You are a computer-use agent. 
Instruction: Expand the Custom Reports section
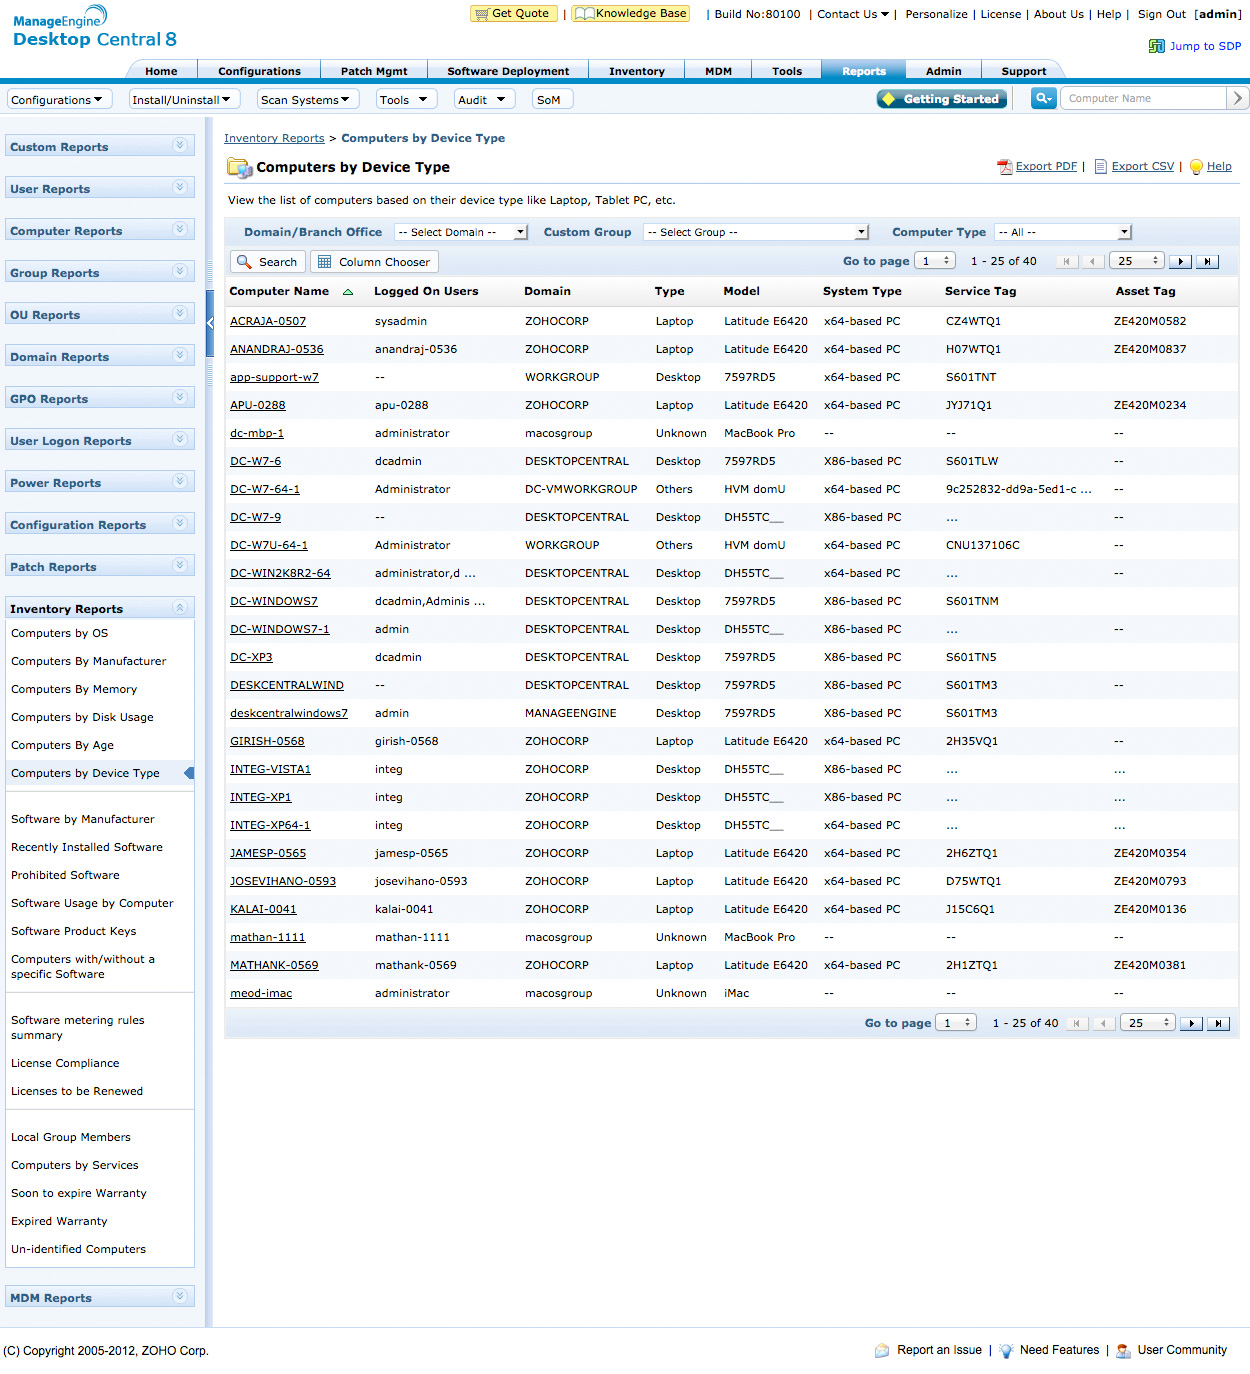coord(180,146)
